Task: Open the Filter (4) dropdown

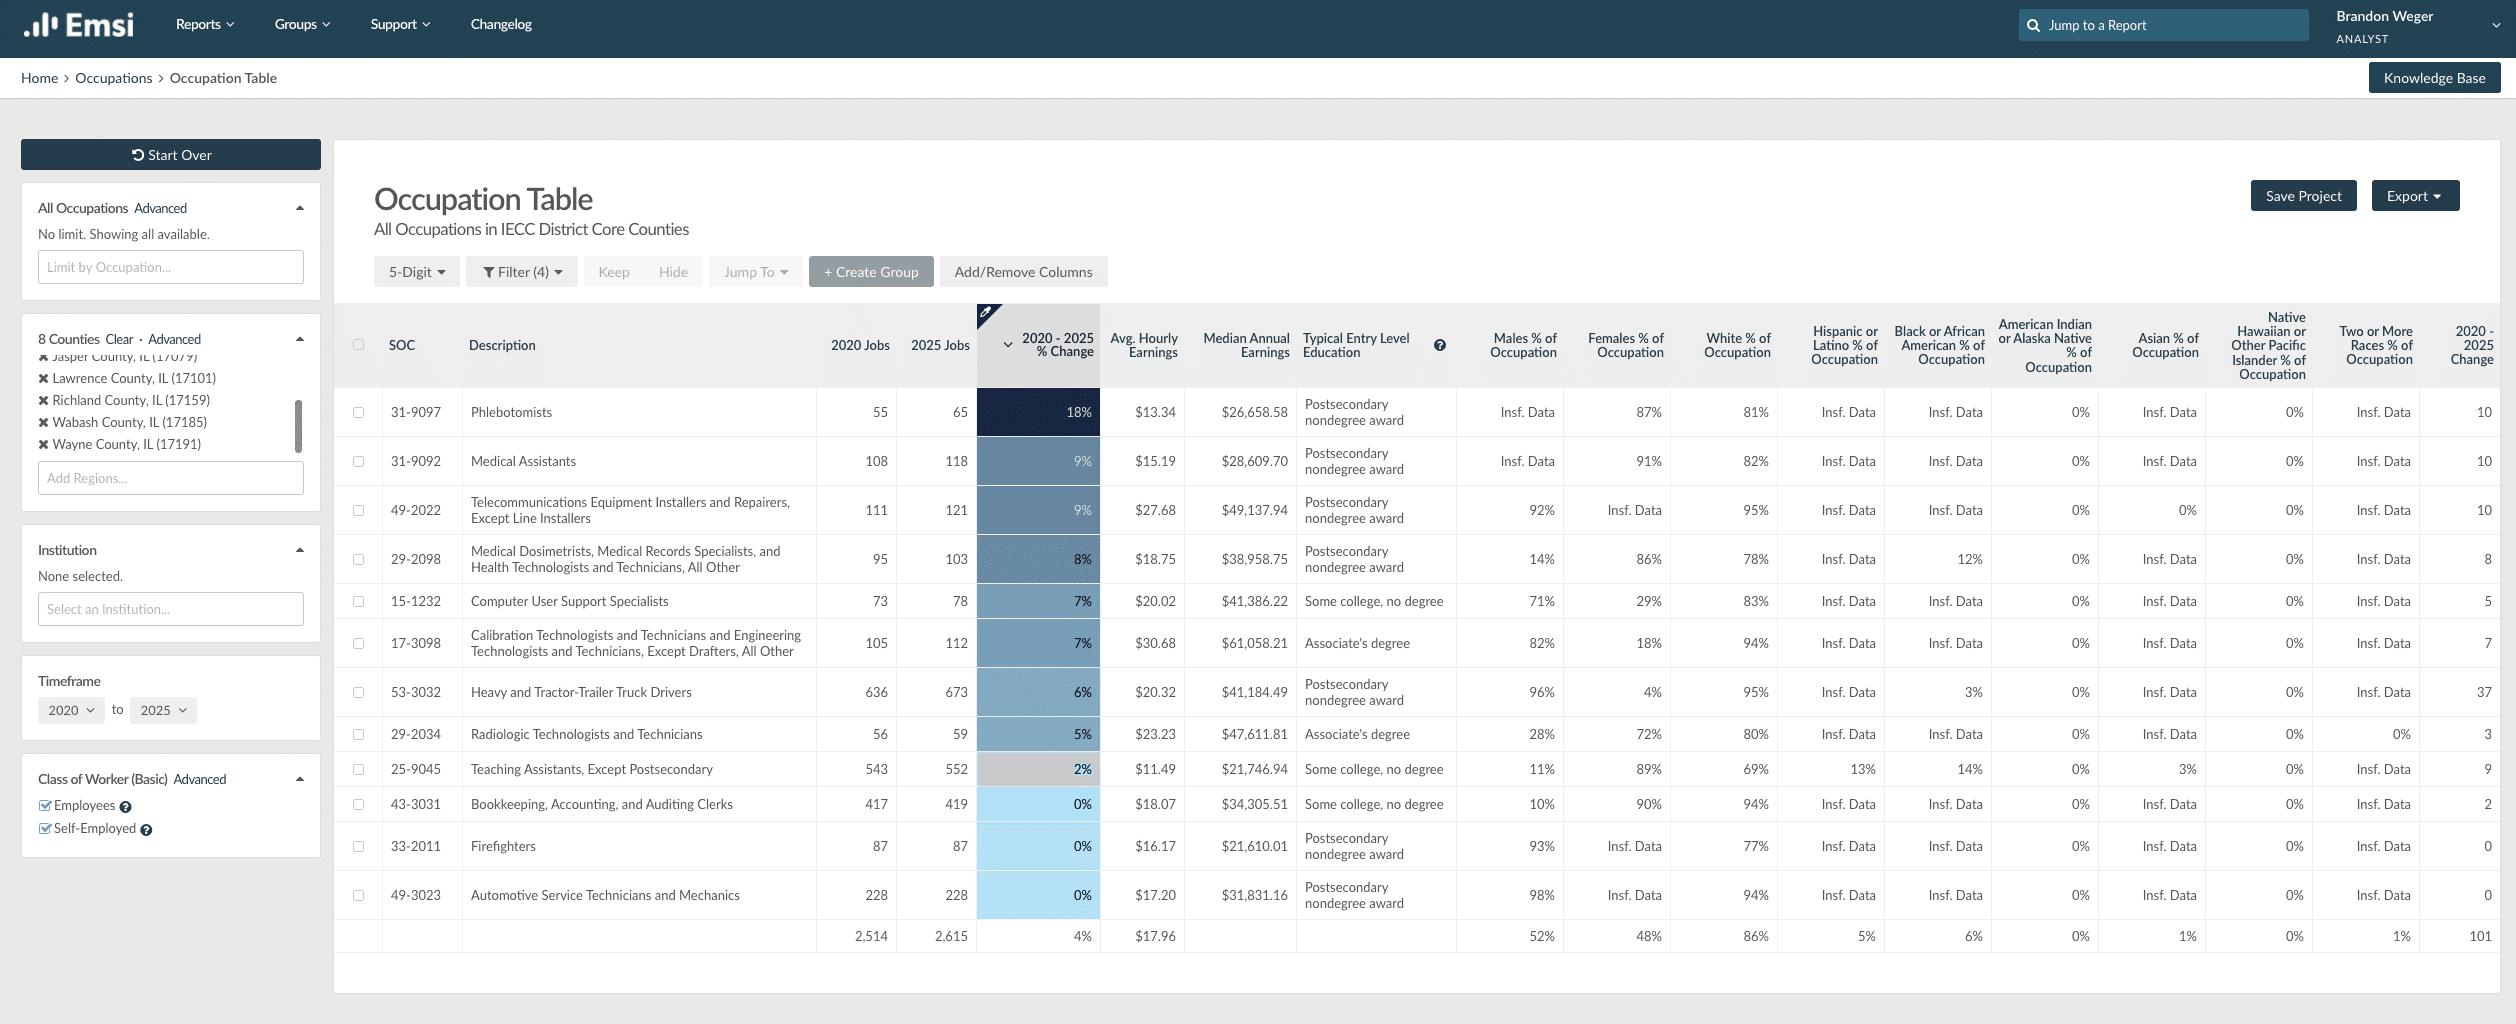Action: pyautogui.click(x=522, y=272)
